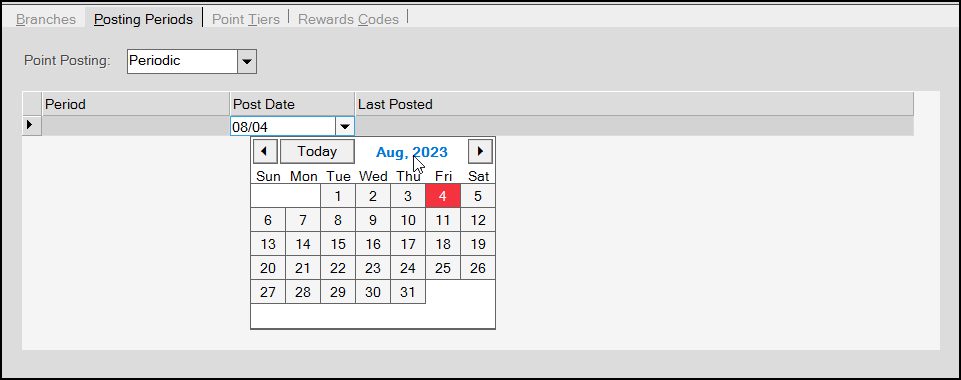The height and width of the screenshot is (380, 961).
Task: Click the Aug, 2023 month title
Action: [412, 152]
